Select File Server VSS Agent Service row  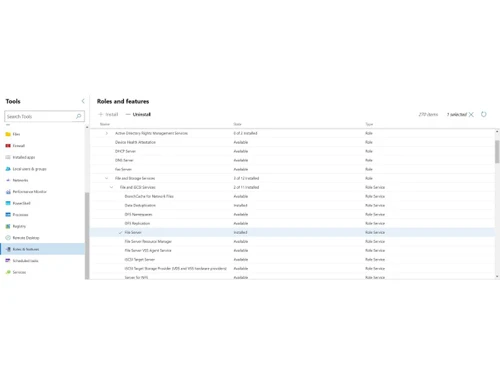tap(292, 250)
